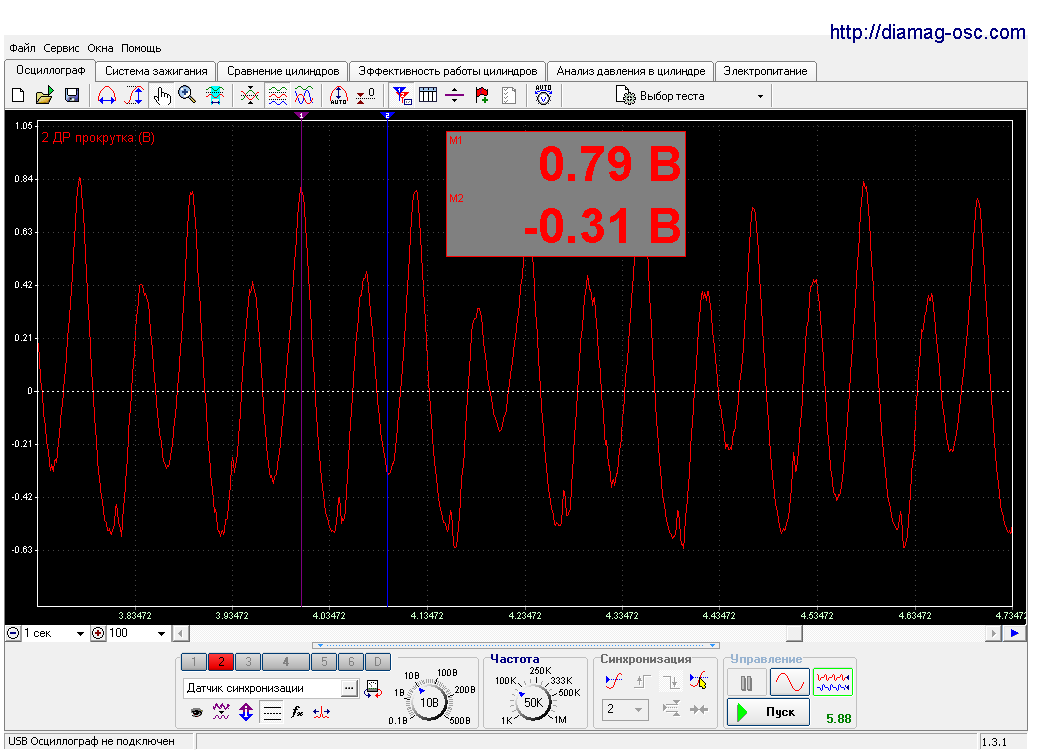Select the magnifier zoom tool

tap(187, 95)
